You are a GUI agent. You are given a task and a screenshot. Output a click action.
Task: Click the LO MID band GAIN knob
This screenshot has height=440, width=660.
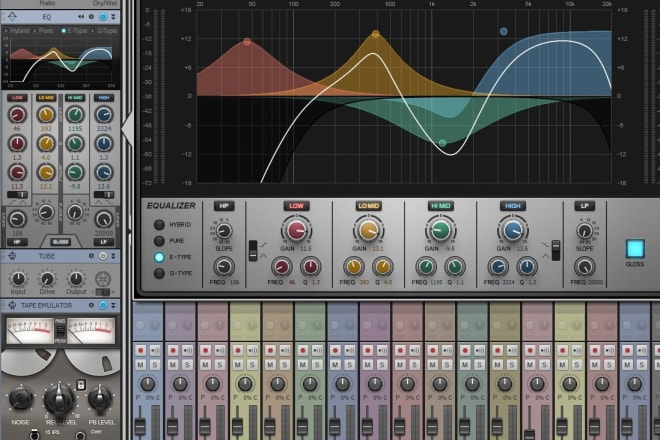[x=368, y=230]
